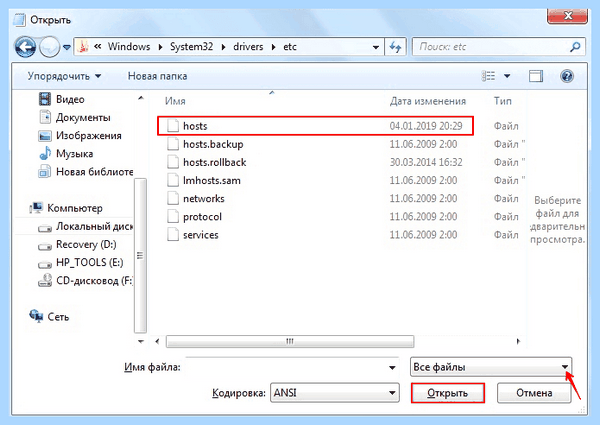Click the Forward navigation arrow button
This screenshot has width=600, height=425.
[50, 47]
